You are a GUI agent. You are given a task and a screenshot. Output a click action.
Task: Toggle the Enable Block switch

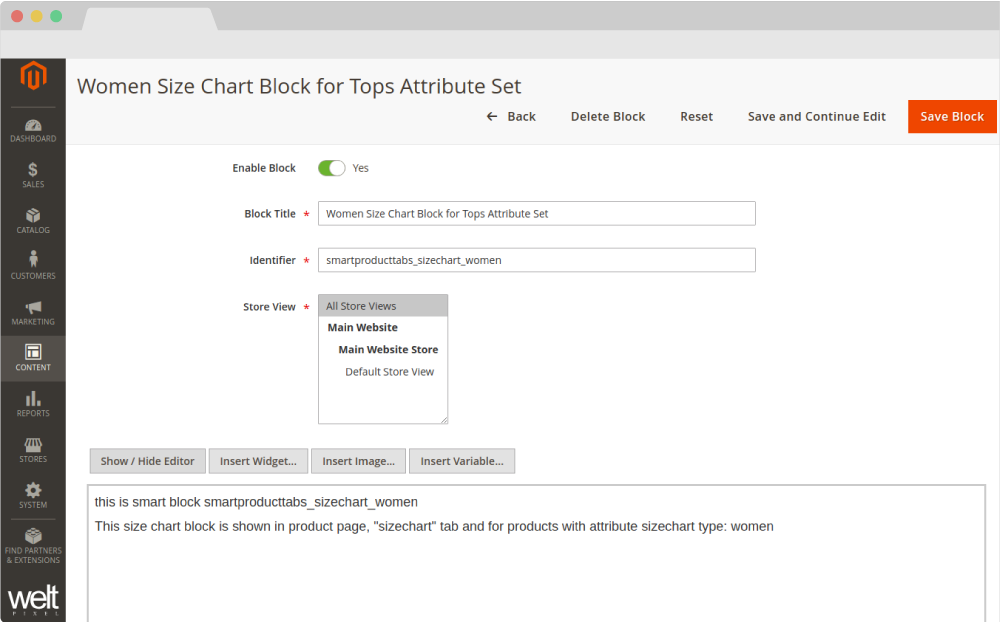click(x=331, y=168)
